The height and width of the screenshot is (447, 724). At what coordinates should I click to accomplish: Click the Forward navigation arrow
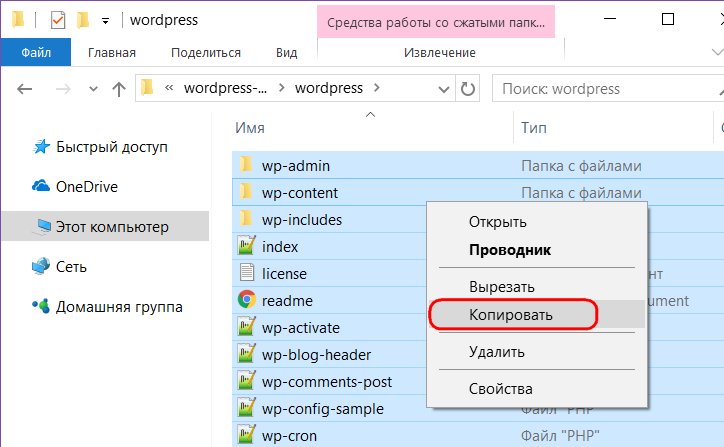tap(63, 89)
